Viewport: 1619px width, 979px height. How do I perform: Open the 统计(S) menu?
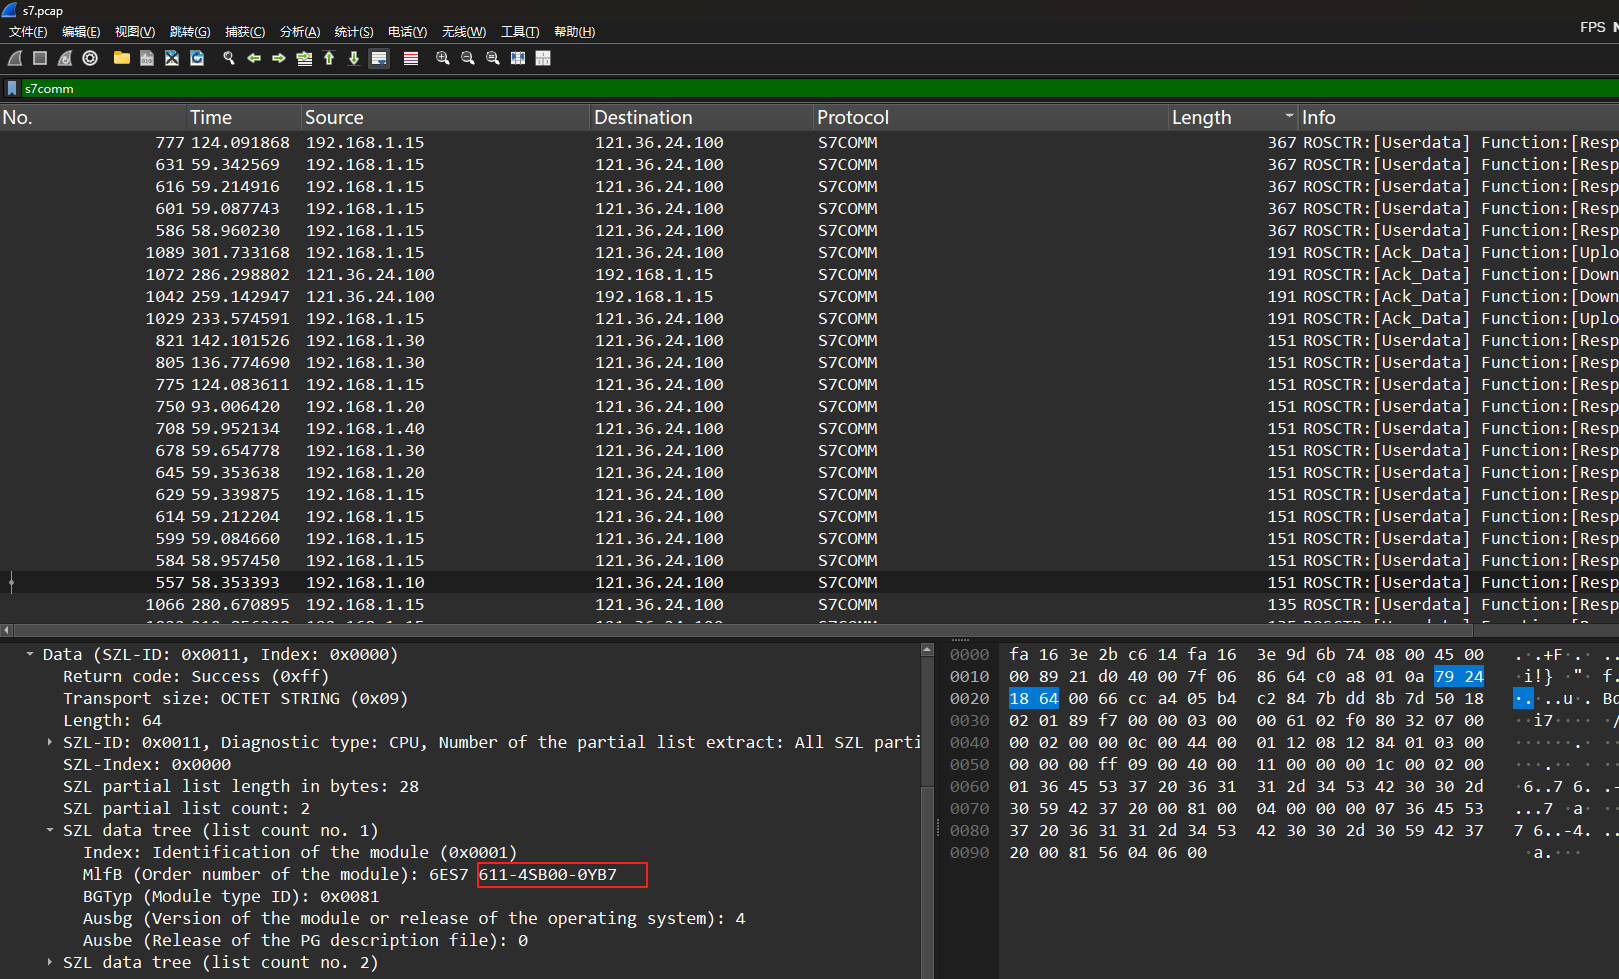(x=354, y=32)
